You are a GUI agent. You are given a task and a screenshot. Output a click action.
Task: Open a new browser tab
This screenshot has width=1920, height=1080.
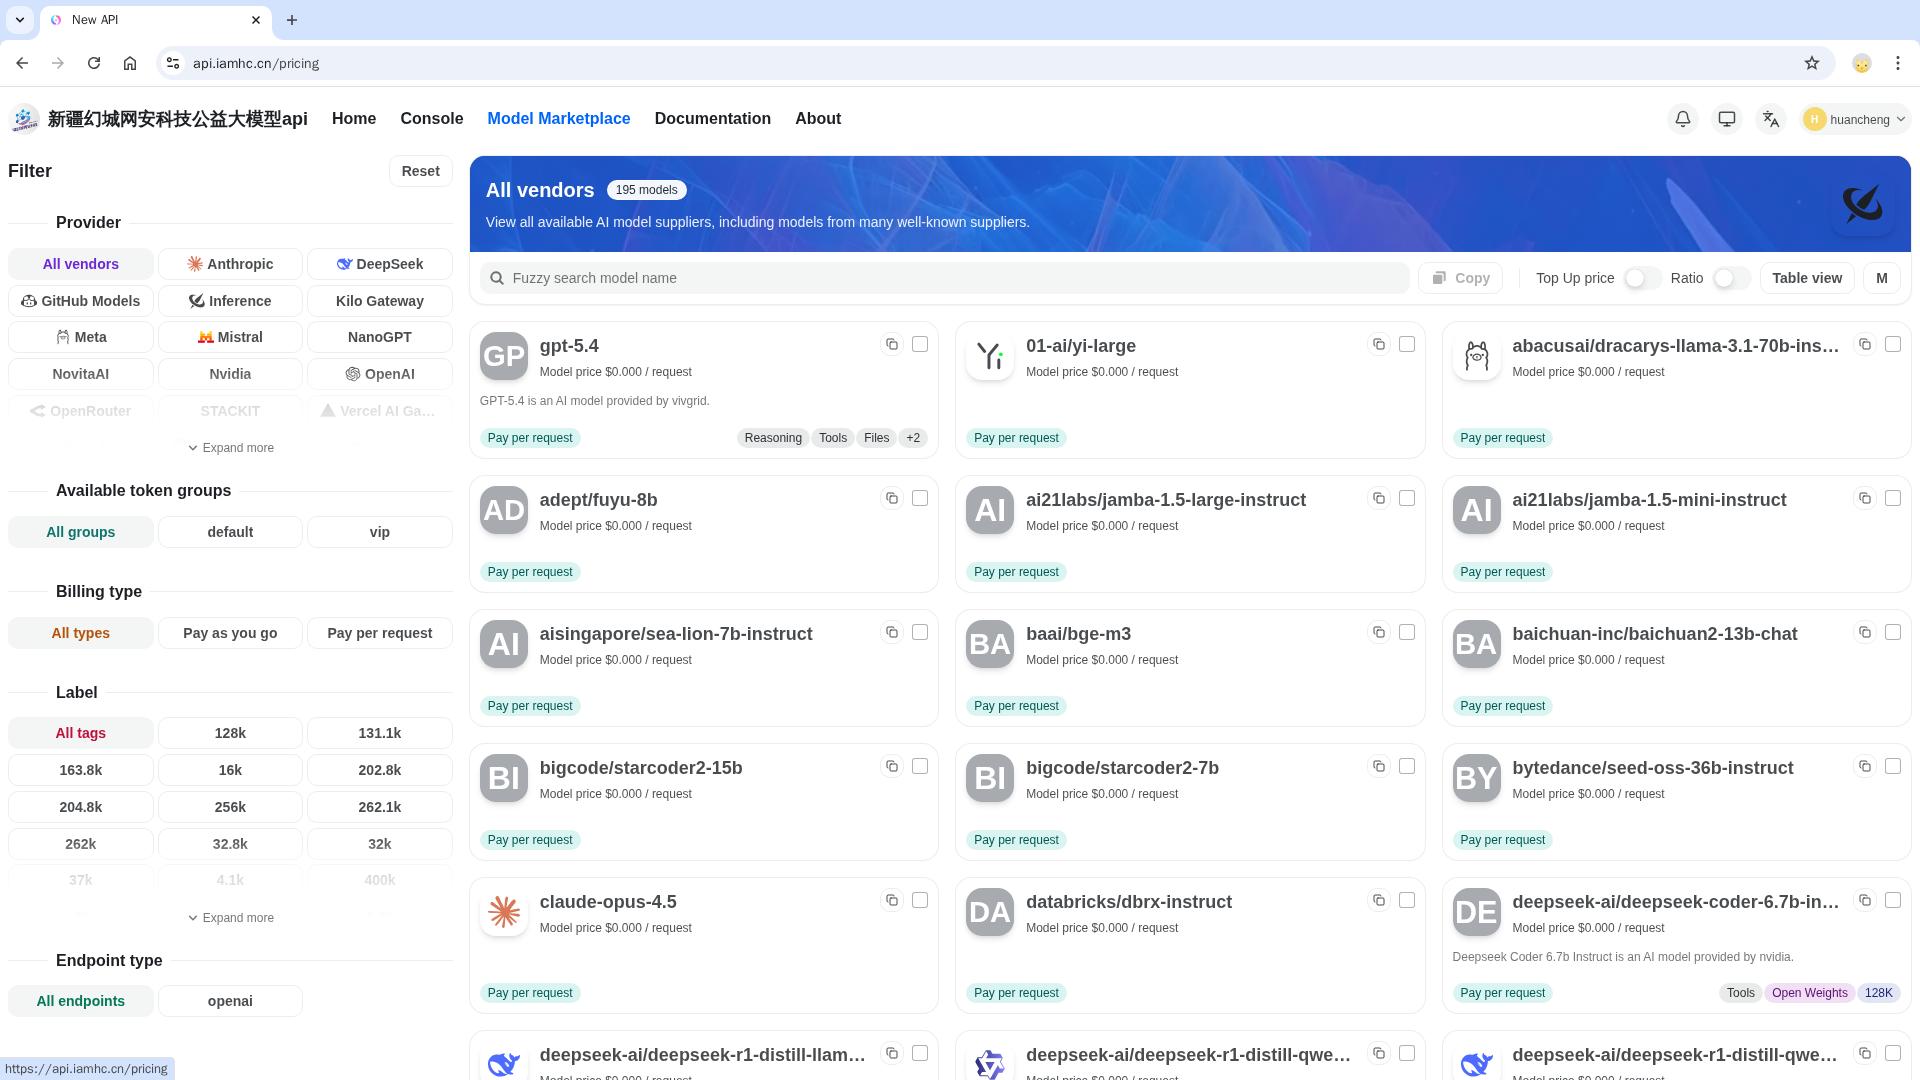[292, 20]
